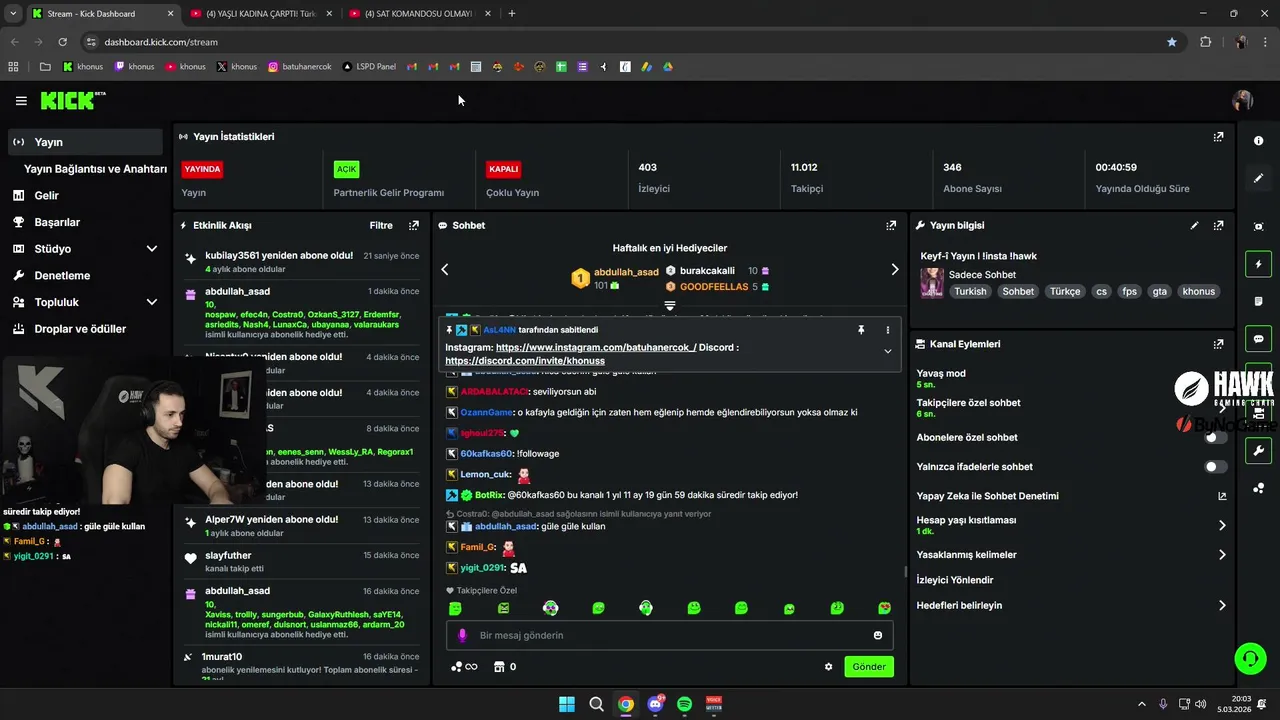Image resolution: width=1280 pixels, height=720 pixels.
Task: Open Spotify from the taskbar
Action: [684, 704]
